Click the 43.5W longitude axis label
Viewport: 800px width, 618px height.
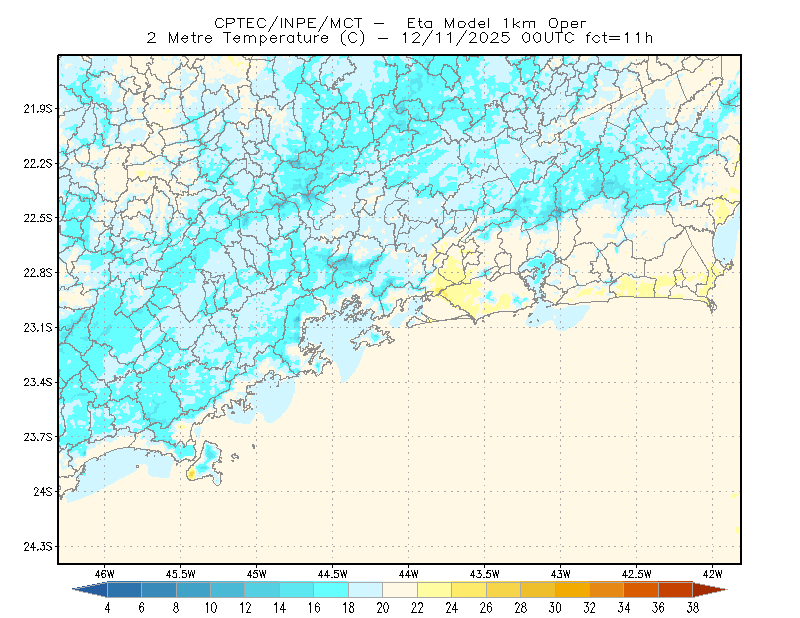click(x=484, y=574)
